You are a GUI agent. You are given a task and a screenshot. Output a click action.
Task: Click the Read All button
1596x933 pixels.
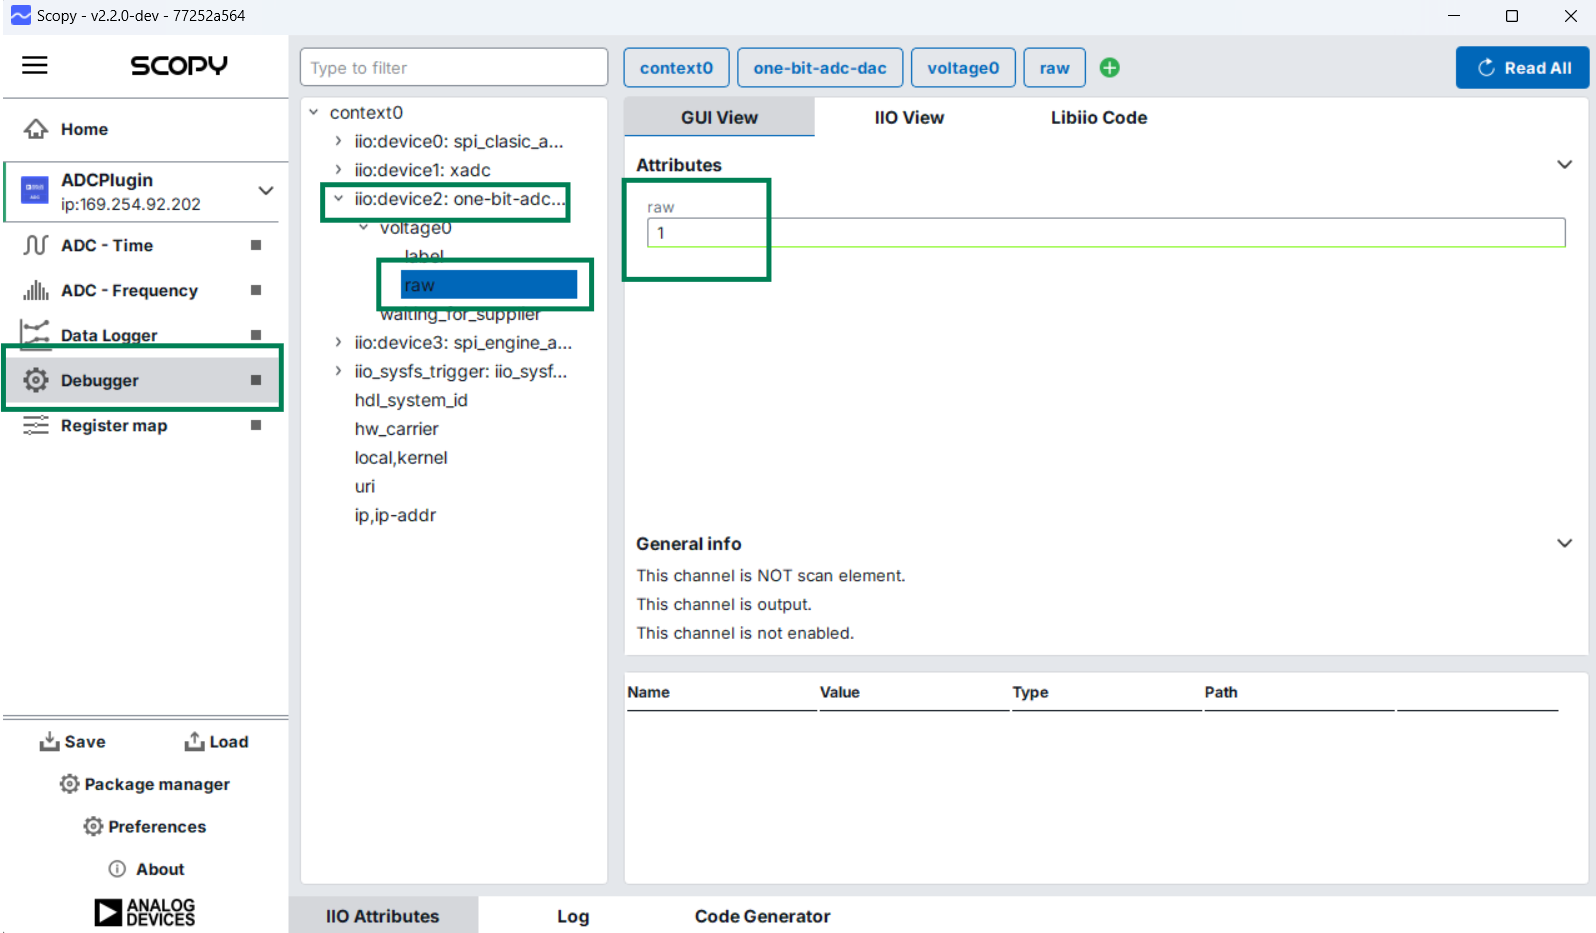click(1522, 68)
